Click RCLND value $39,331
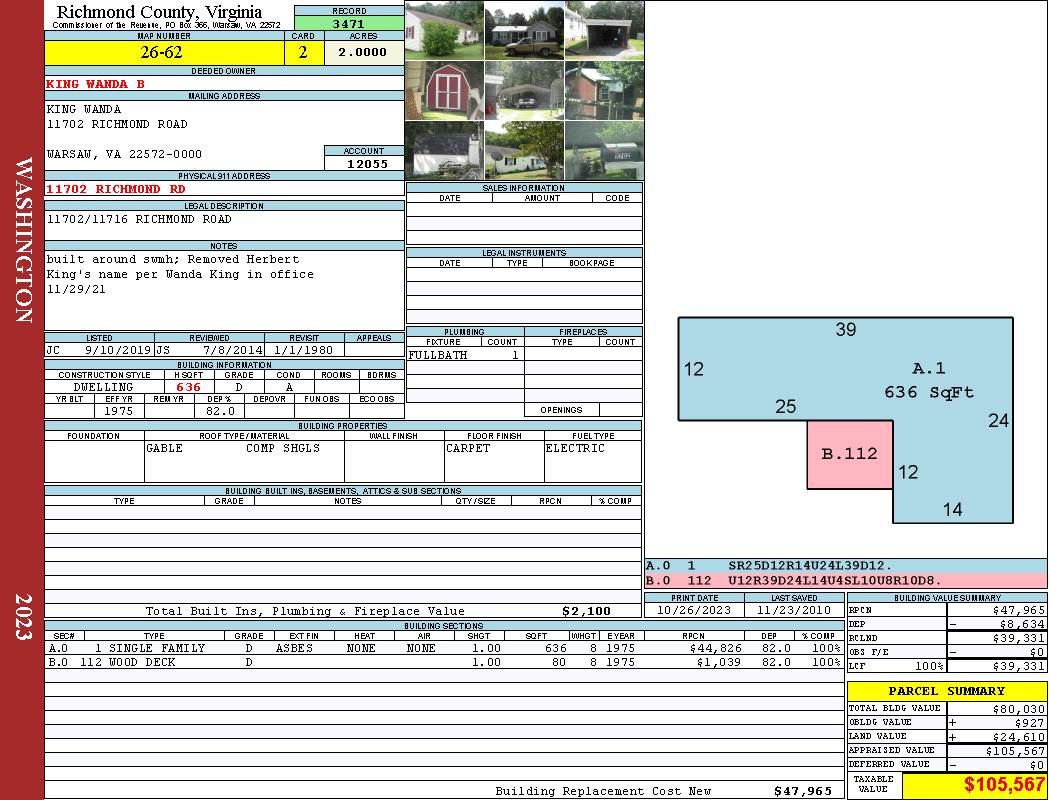1050x800 pixels. pyautogui.click(x=1018, y=638)
